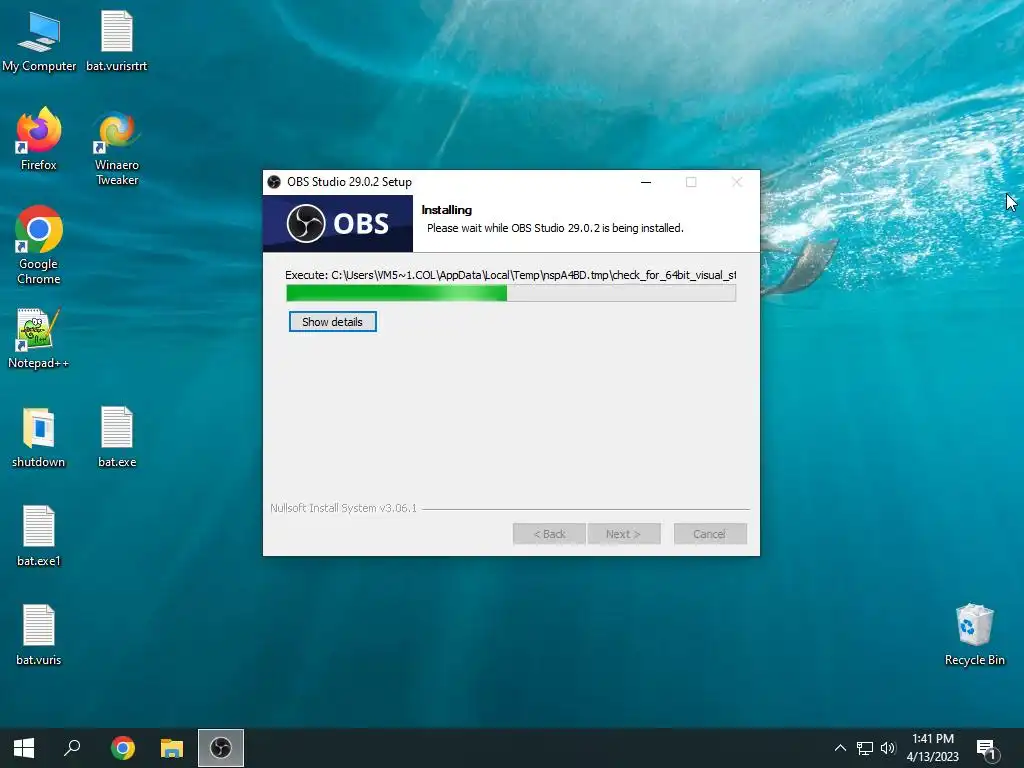Open File Explorer from the taskbar
1024x768 pixels.
[172, 748]
